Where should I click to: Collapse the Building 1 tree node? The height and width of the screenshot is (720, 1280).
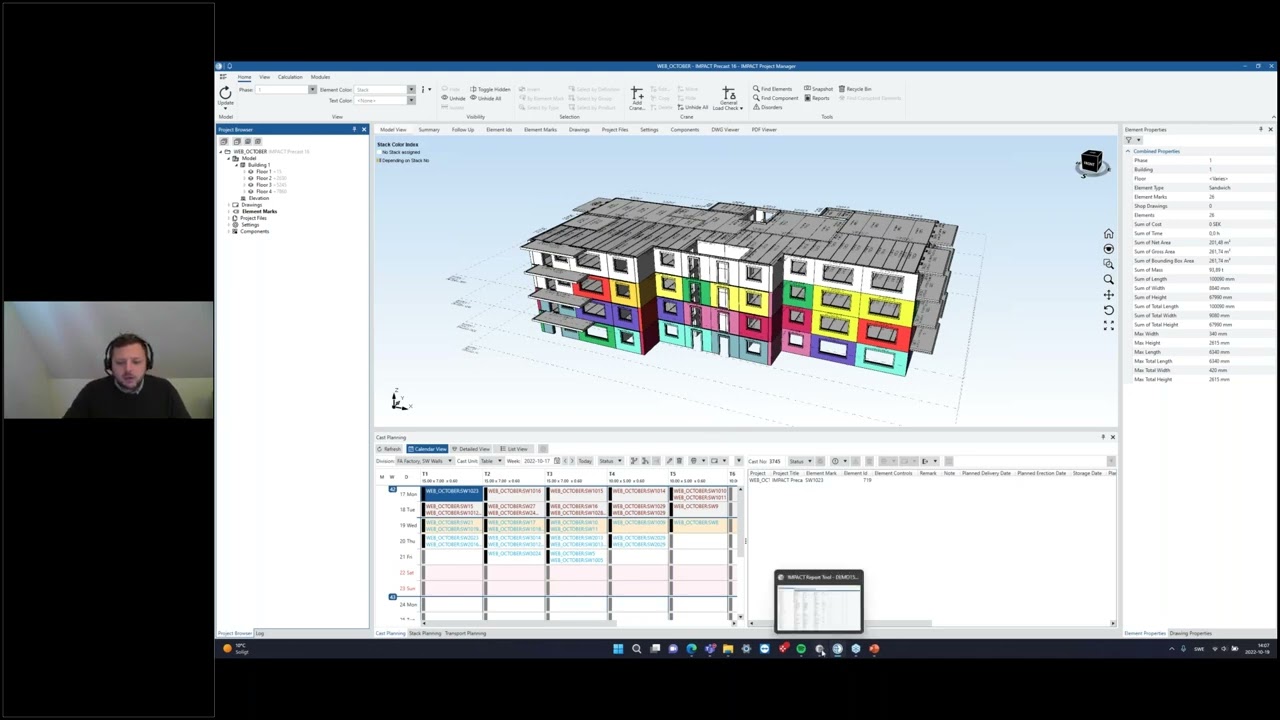point(236,165)
